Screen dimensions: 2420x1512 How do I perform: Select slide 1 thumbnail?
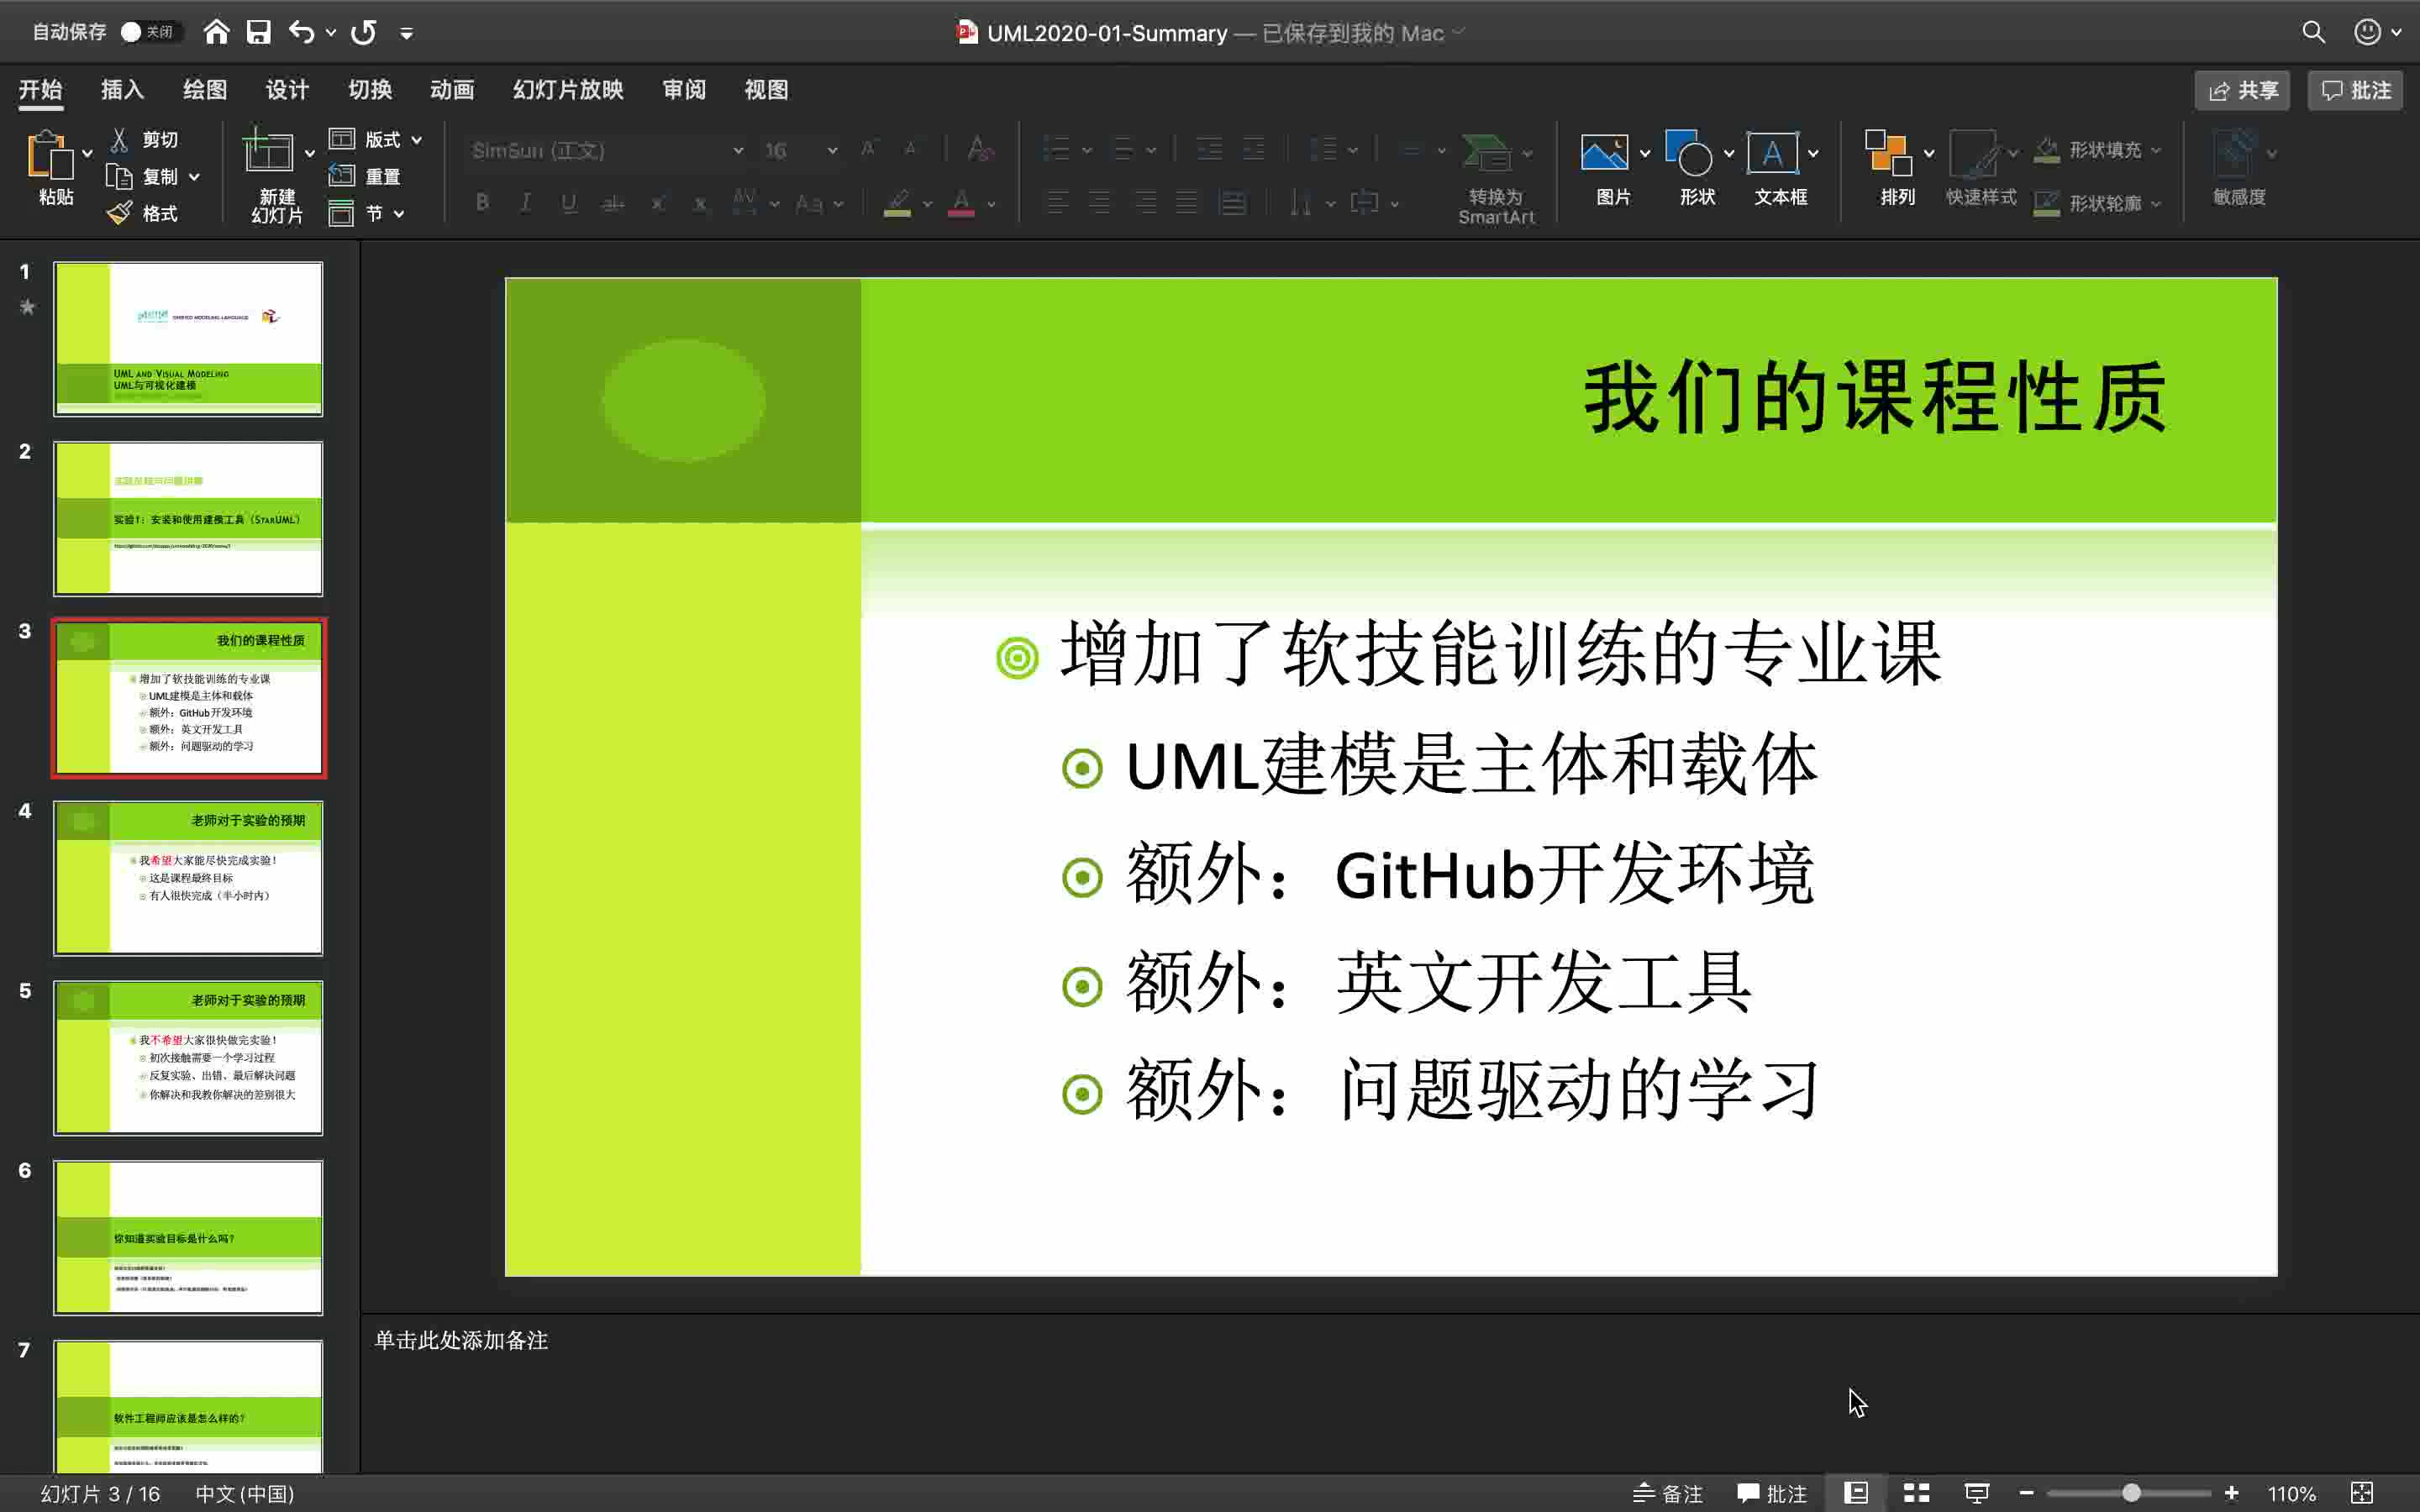(x=188, y=338)
